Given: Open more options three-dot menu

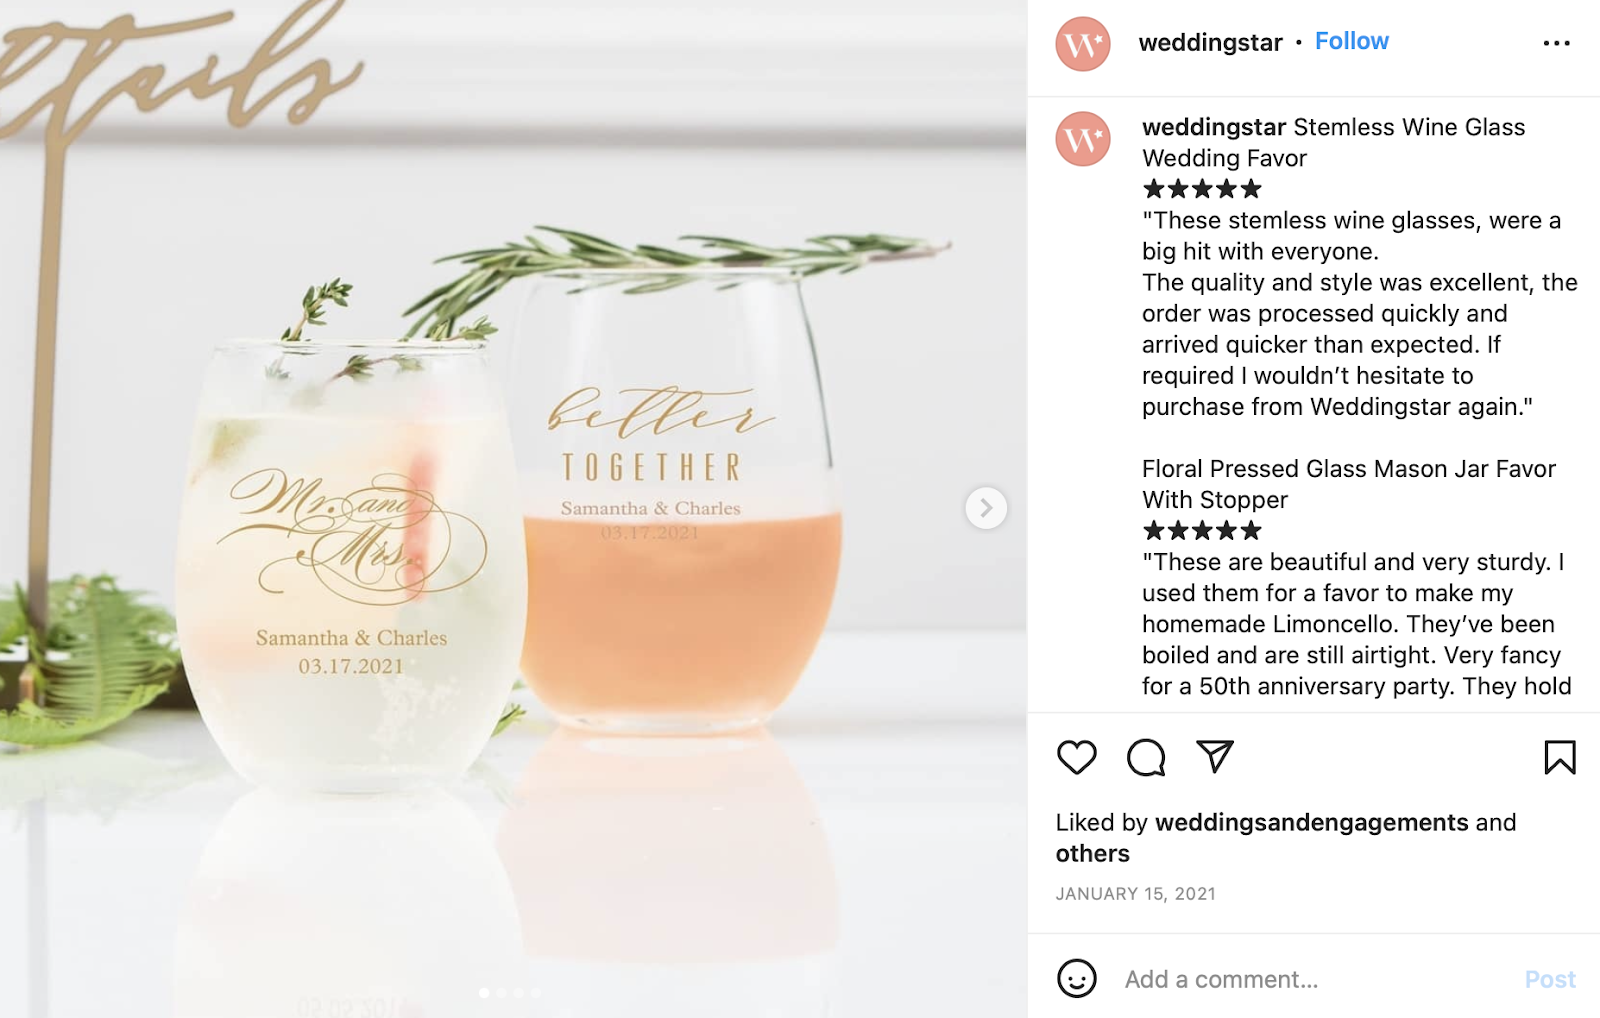Looking at the screenshot, I should tap(1556, 43).
